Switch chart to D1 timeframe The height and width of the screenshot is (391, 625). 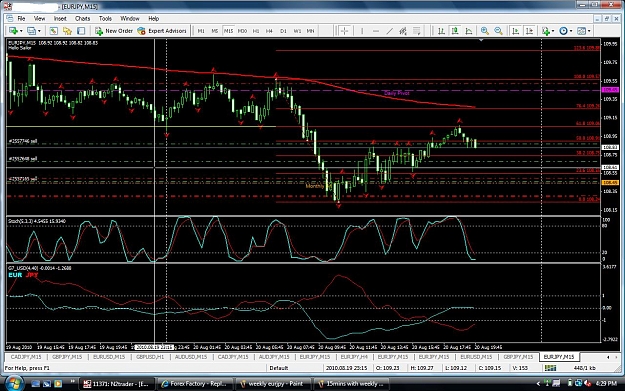(283, 31)
